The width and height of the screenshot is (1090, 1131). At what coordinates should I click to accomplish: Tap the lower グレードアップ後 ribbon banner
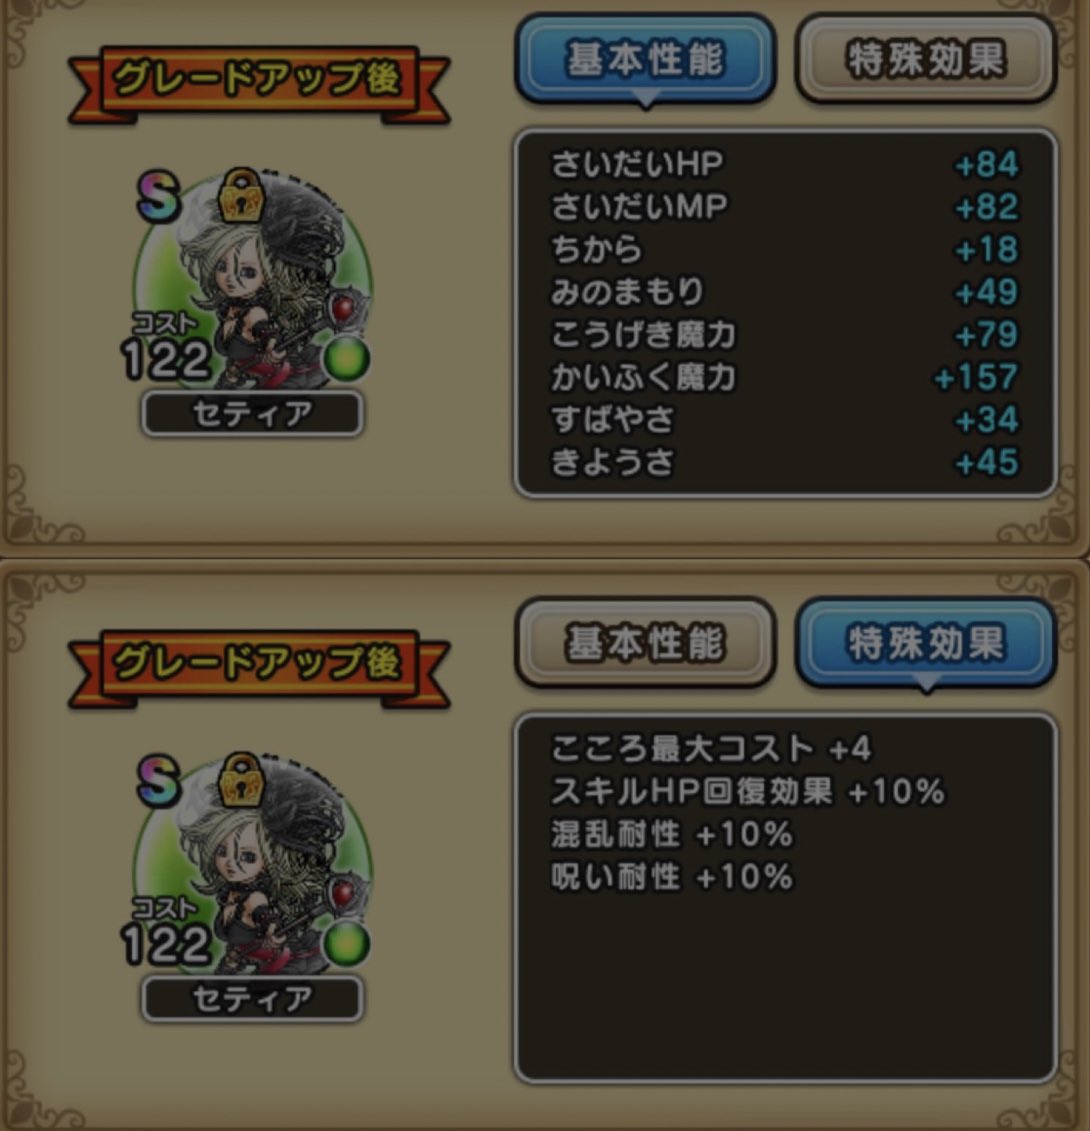tap(258, 667)
